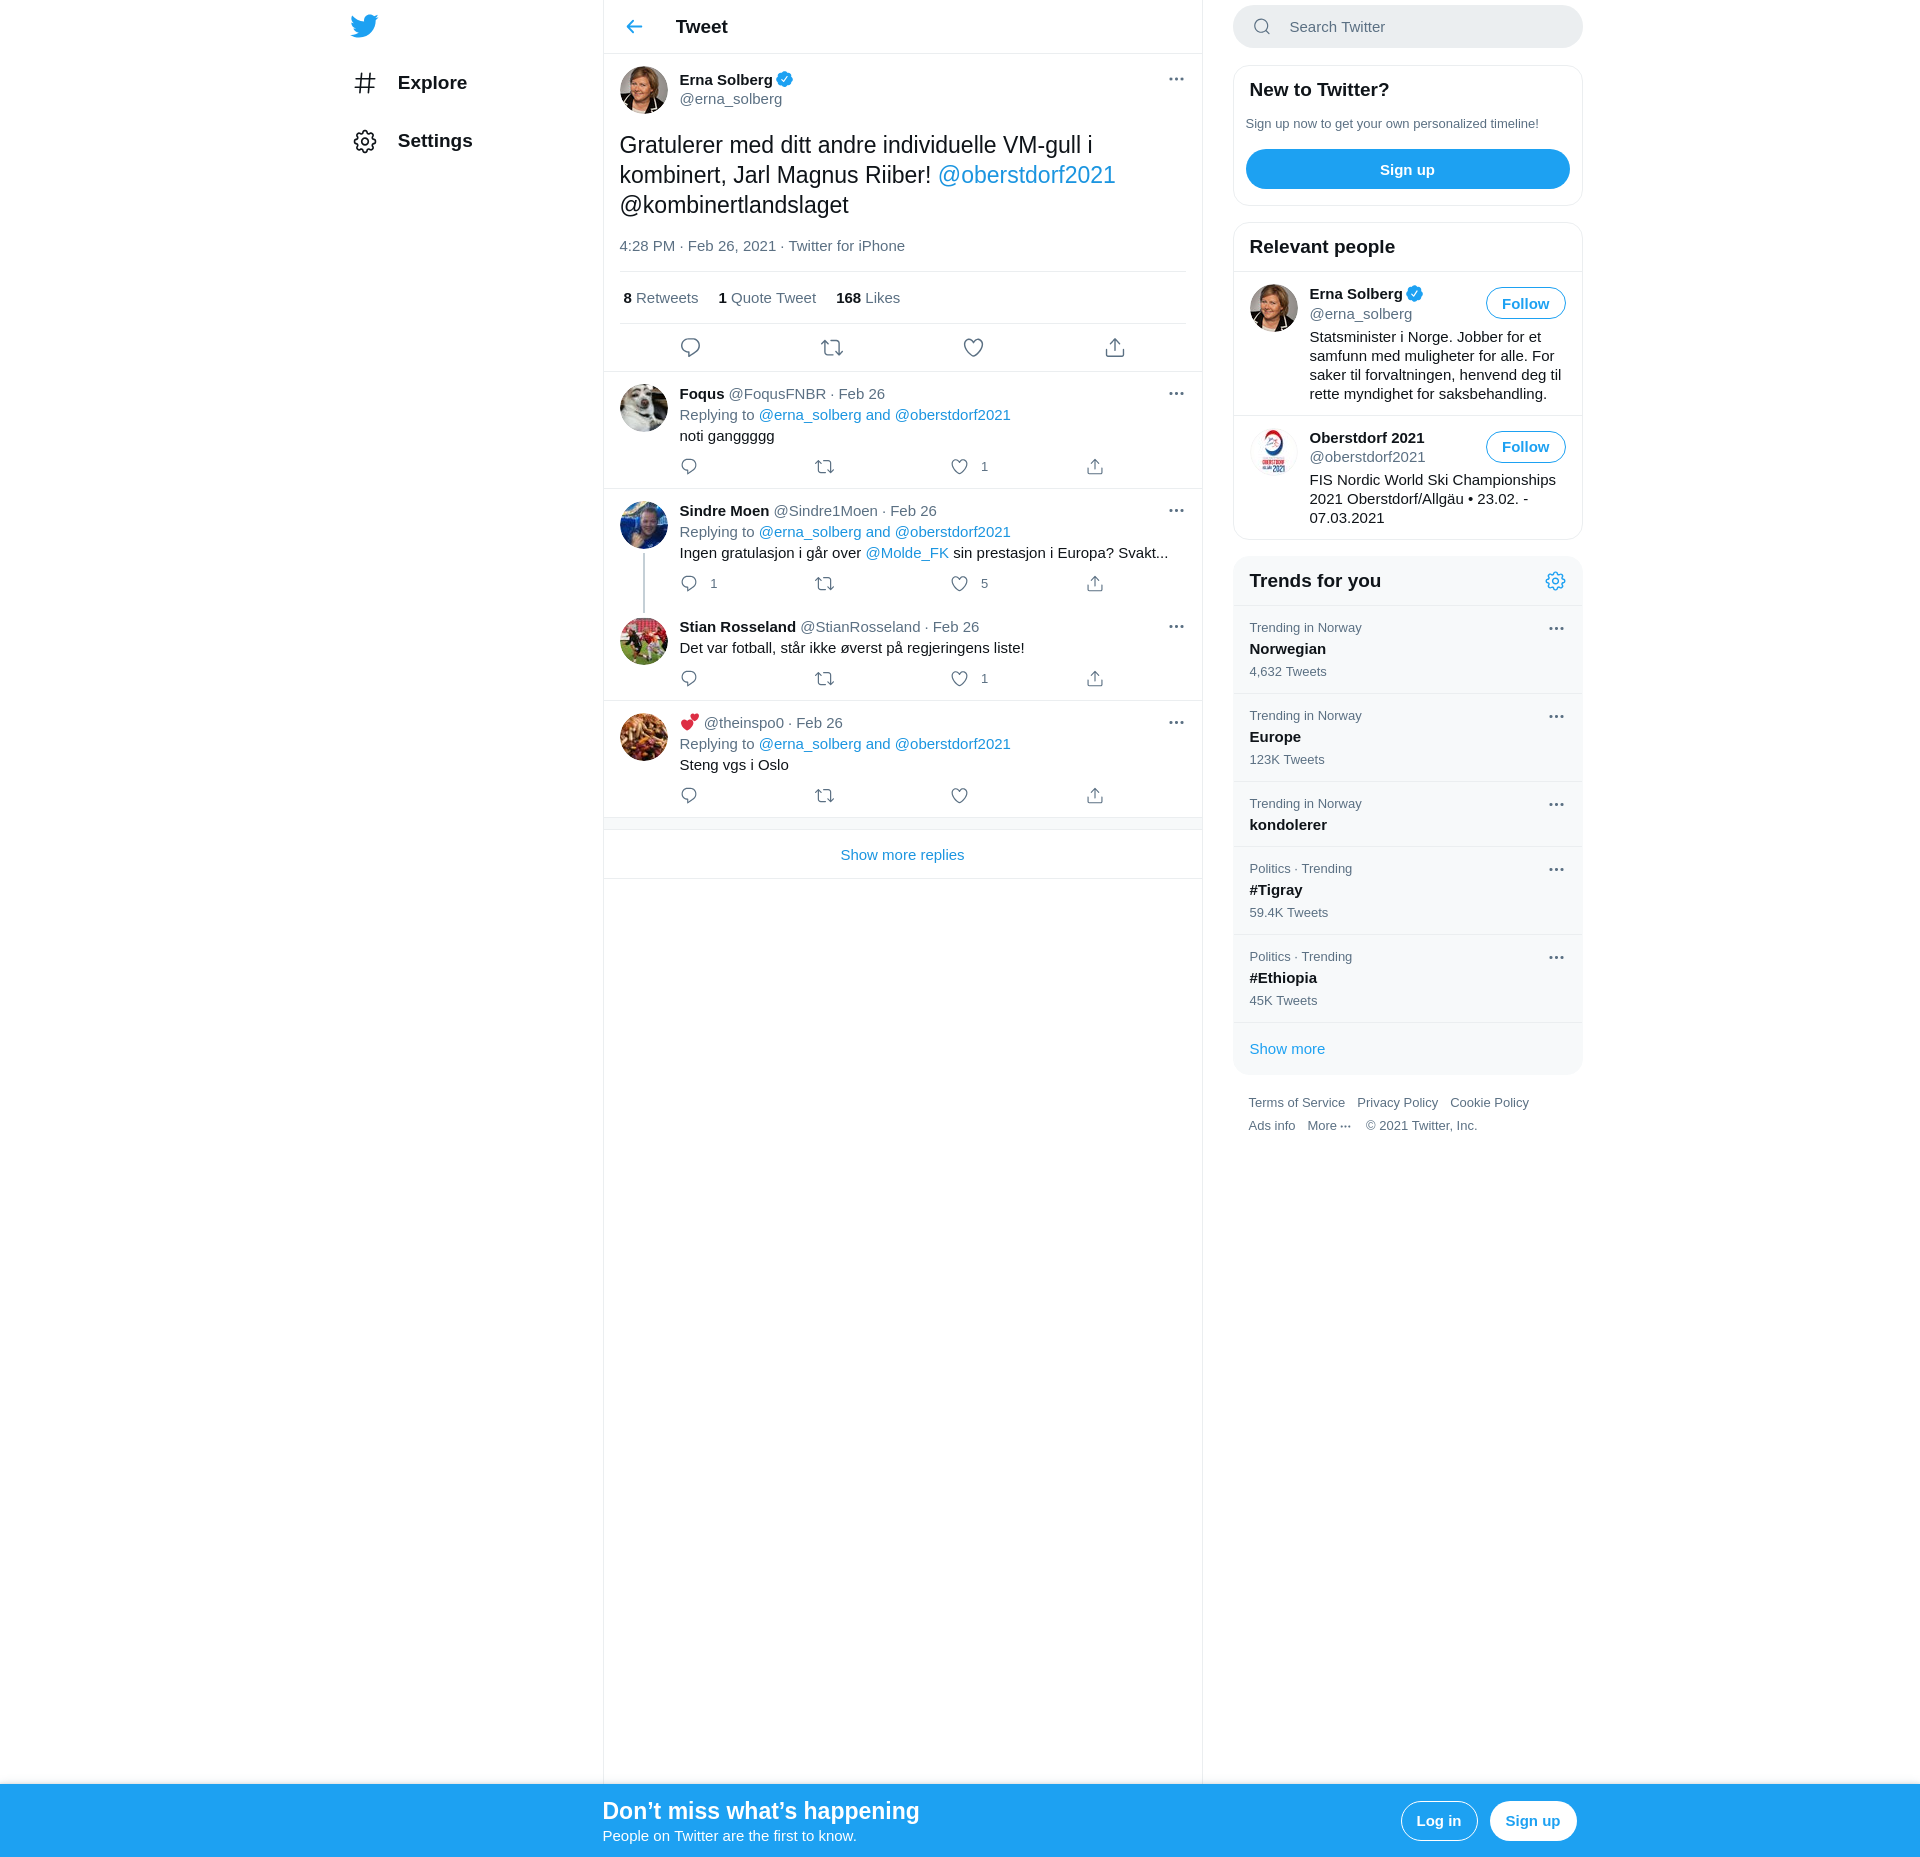
Task: Open options for the kondolerer trend
Action: [x=1556, y=805]
